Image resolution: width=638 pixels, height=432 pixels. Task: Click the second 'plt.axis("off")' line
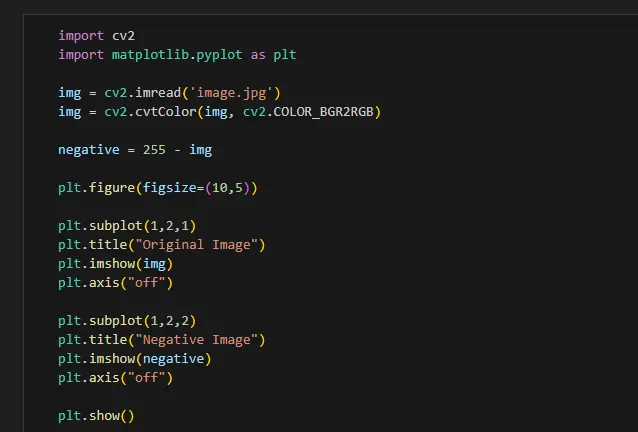point(116,378)
